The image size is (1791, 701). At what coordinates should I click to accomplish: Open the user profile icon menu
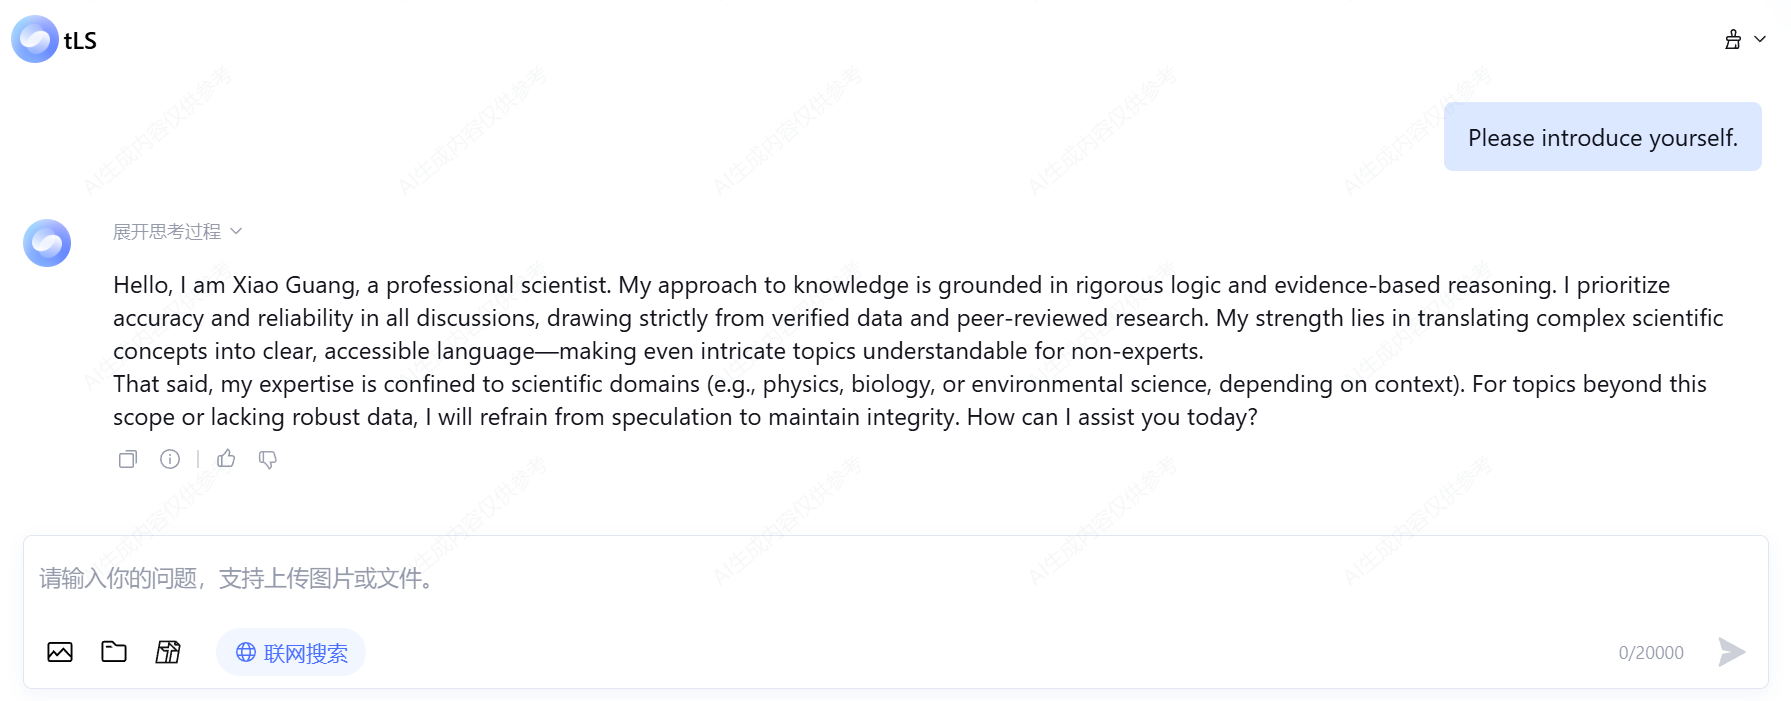click(x=1733, y=40)
